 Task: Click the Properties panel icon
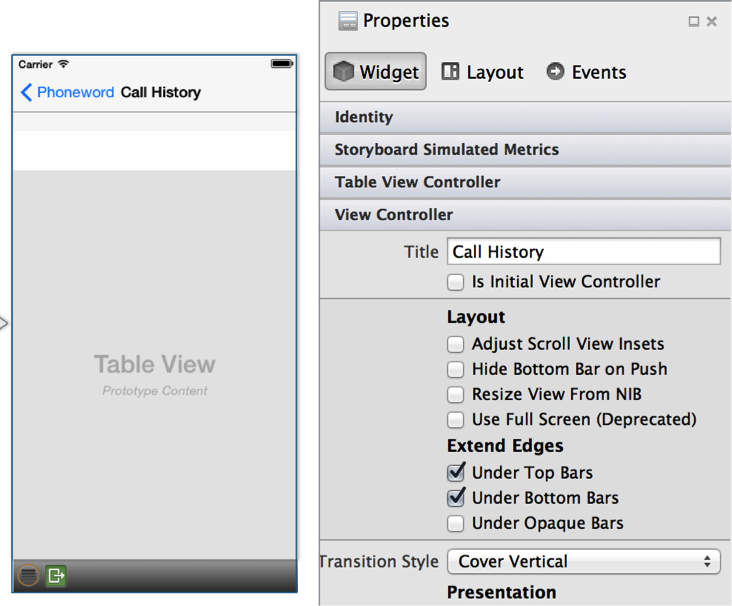click(x=348, y=21)
